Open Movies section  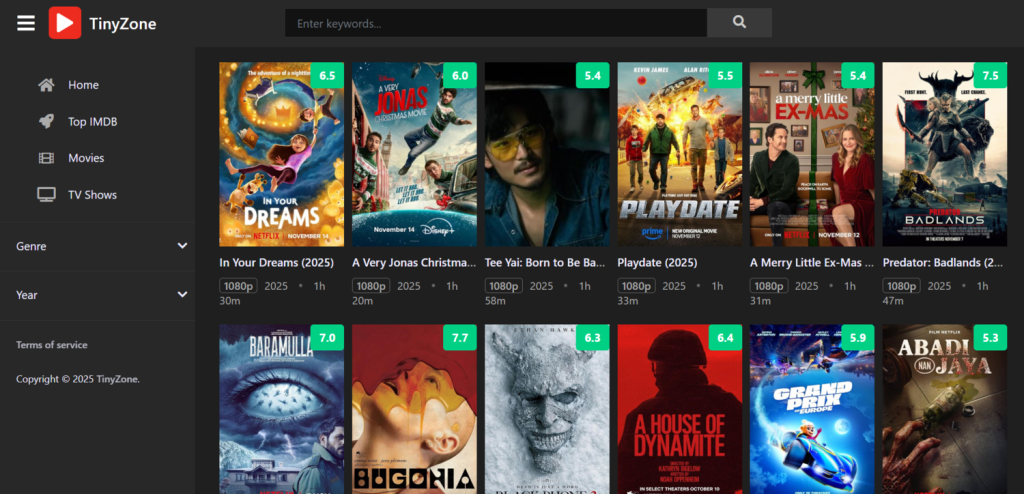coord(86,158)
